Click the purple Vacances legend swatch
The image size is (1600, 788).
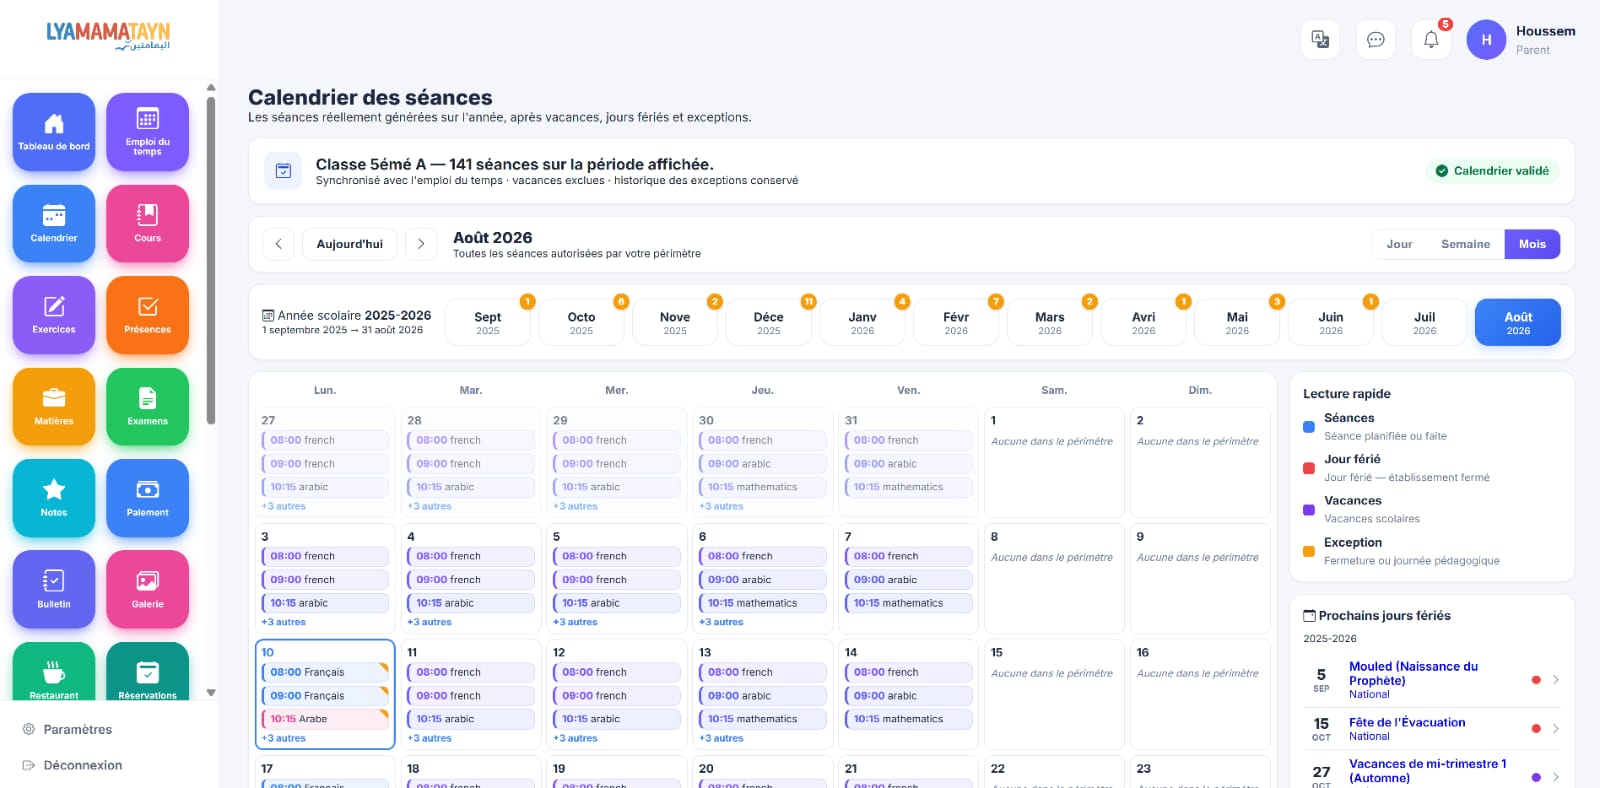tap(1309, 510)
